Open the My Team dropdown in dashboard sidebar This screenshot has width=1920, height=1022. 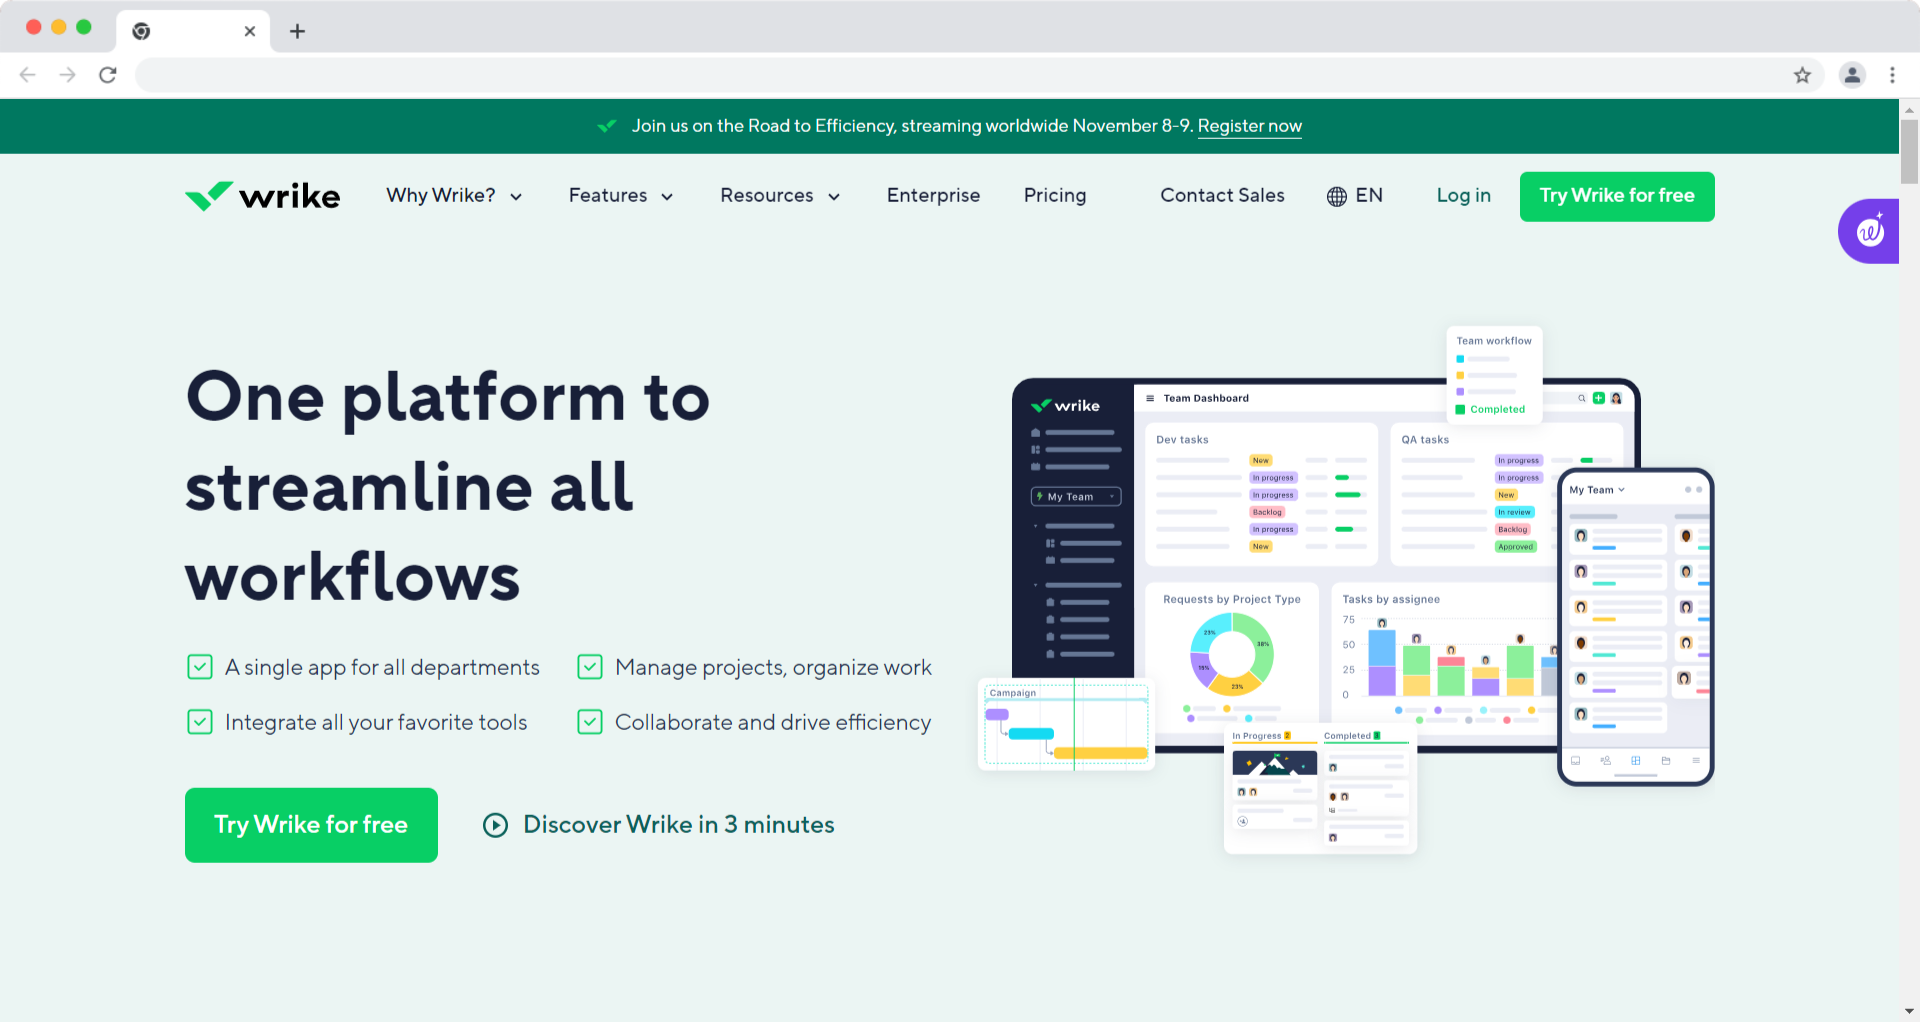click(x=1076, y=497)
